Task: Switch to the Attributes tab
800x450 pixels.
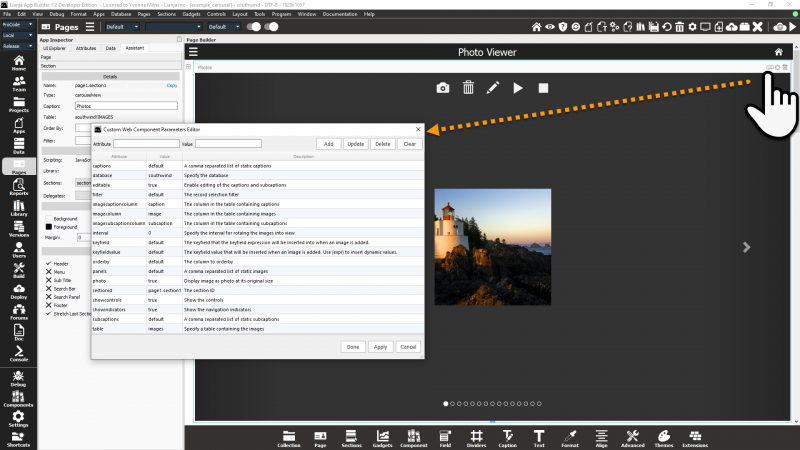Action: tap(86, 48)
